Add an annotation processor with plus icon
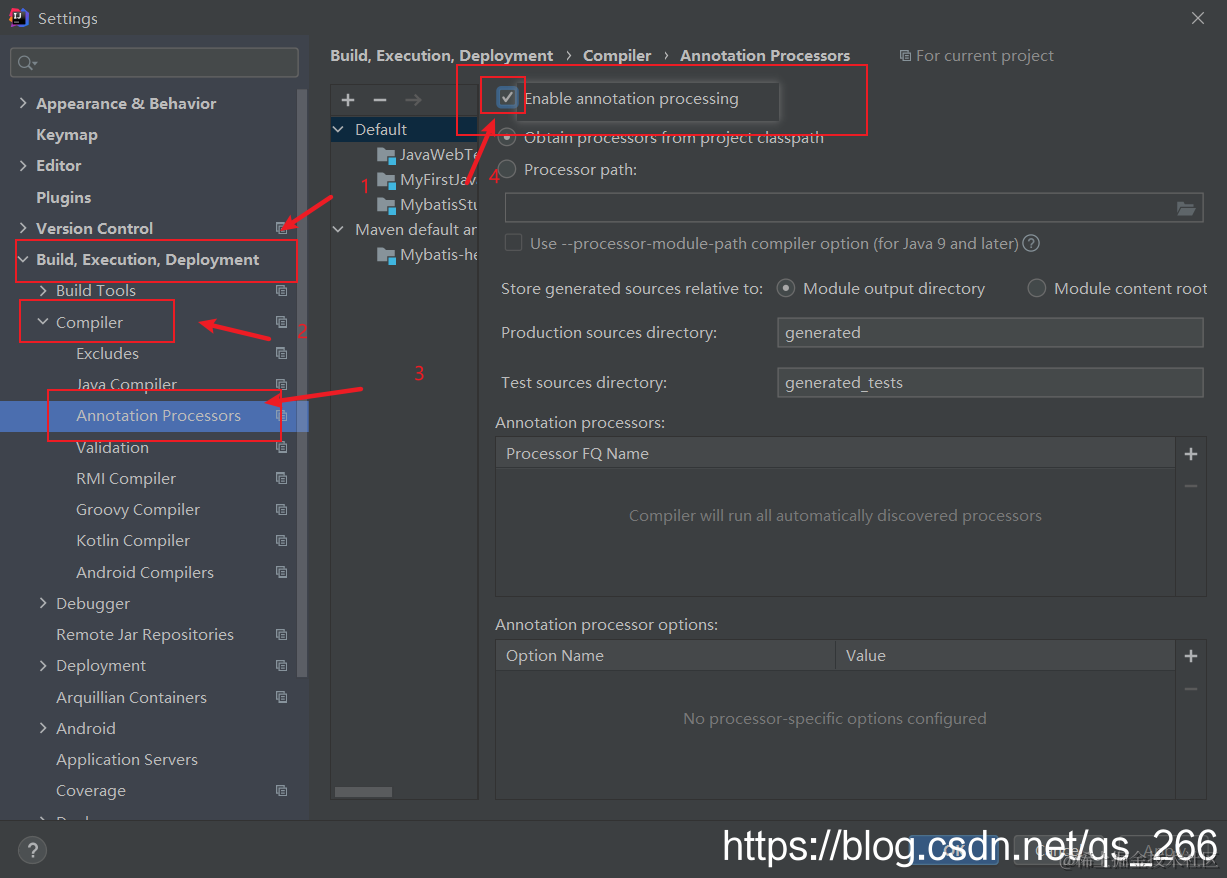 click(x=1191, y=454)
